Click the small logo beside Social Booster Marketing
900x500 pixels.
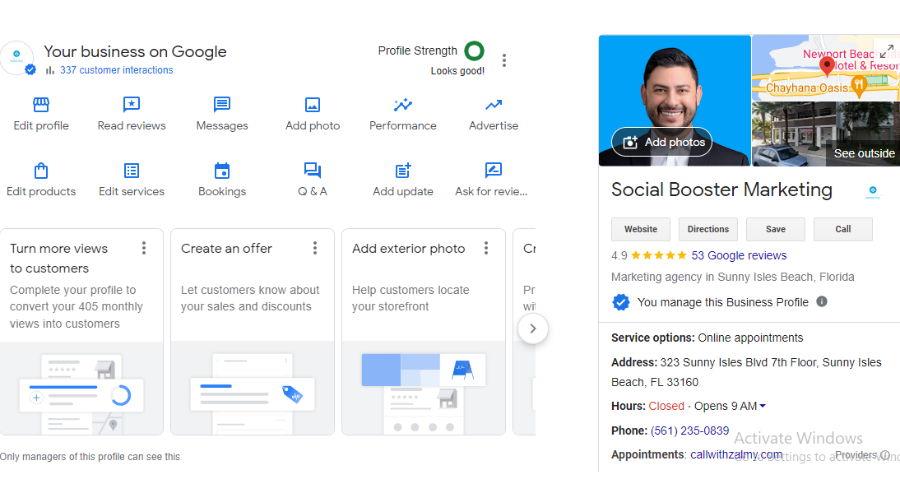(x=872, y=192)
